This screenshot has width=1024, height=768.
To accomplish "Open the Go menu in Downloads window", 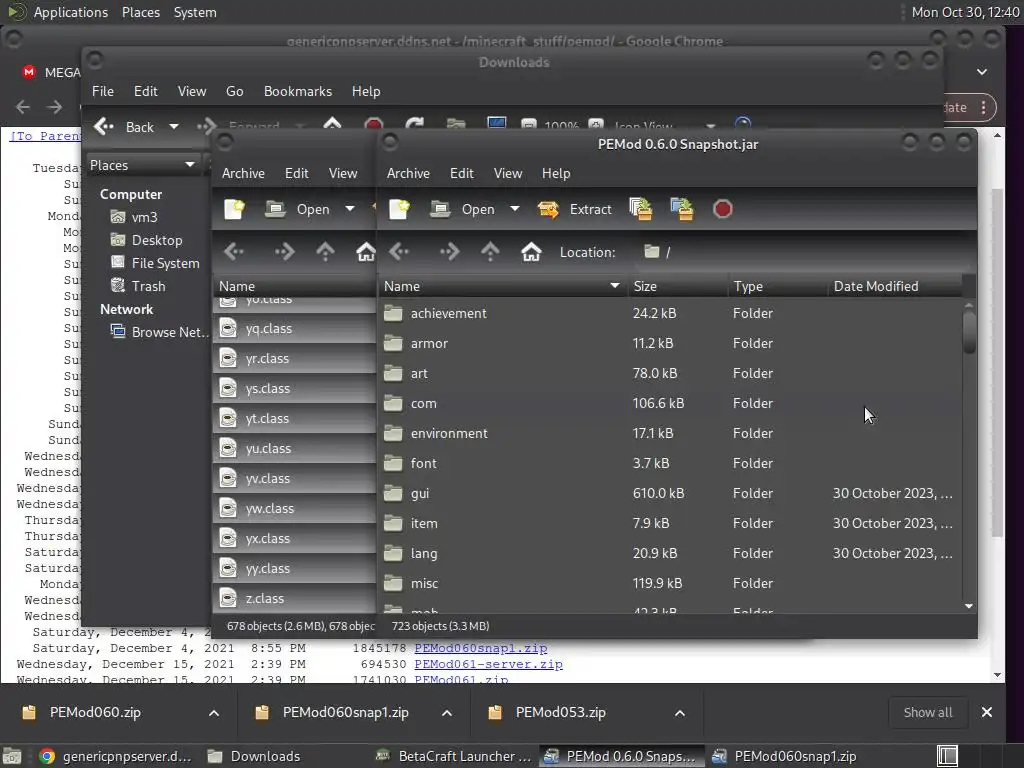I will click(234, 91).
